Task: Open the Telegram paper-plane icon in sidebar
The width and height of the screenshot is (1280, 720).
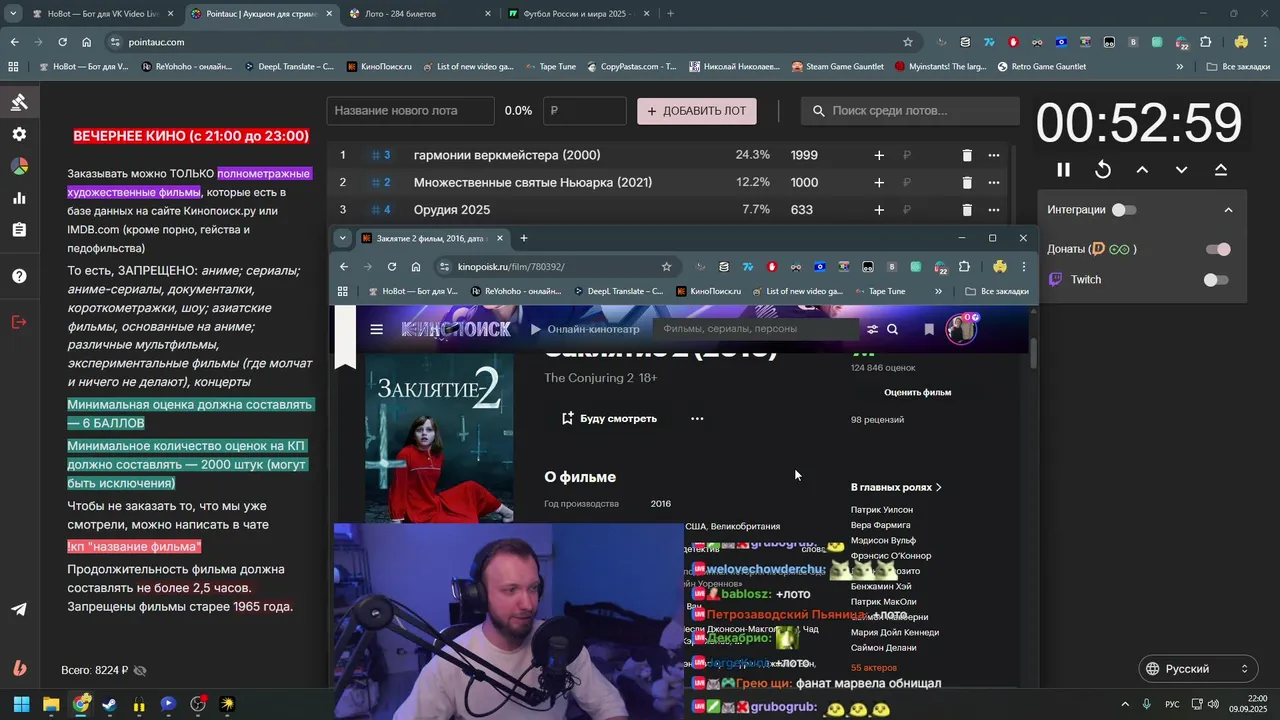Action: pos(19,609)
